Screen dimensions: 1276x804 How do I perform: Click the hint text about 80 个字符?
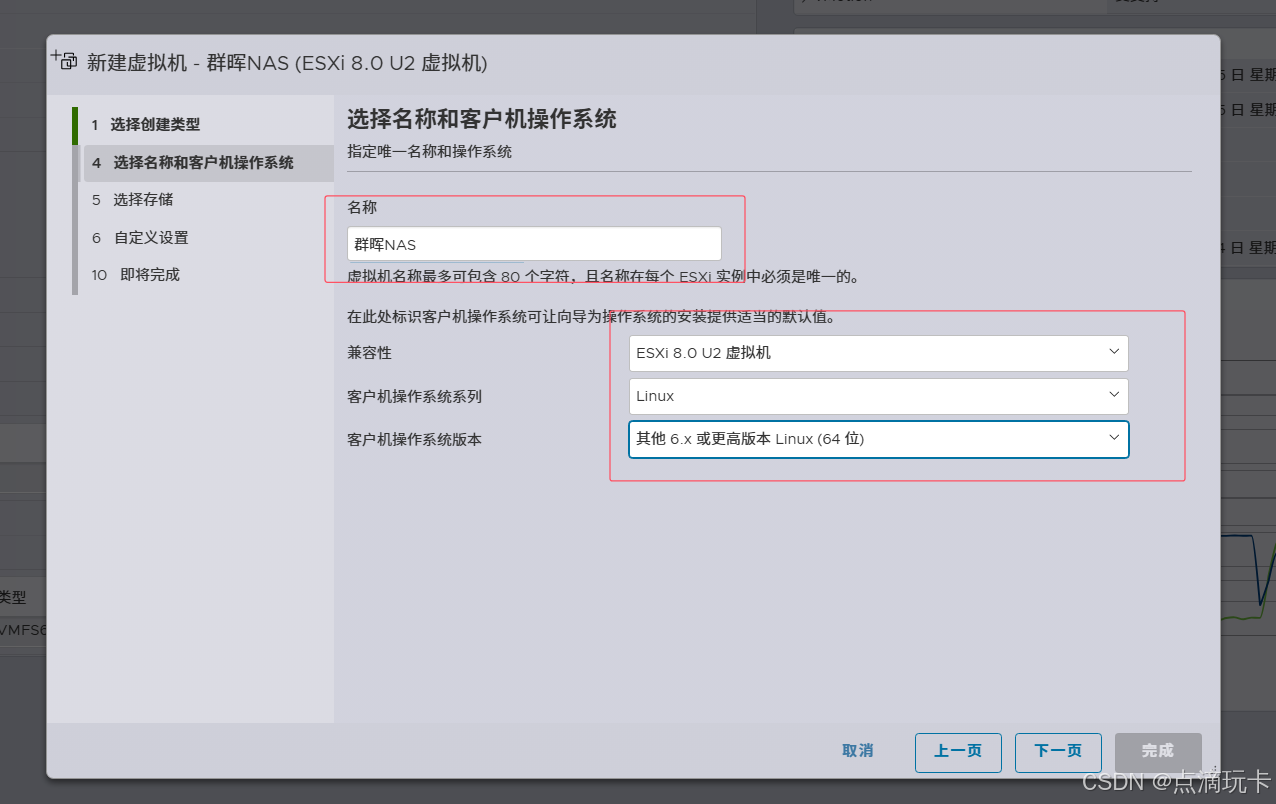pyautogui.click(x=603, y=277)
